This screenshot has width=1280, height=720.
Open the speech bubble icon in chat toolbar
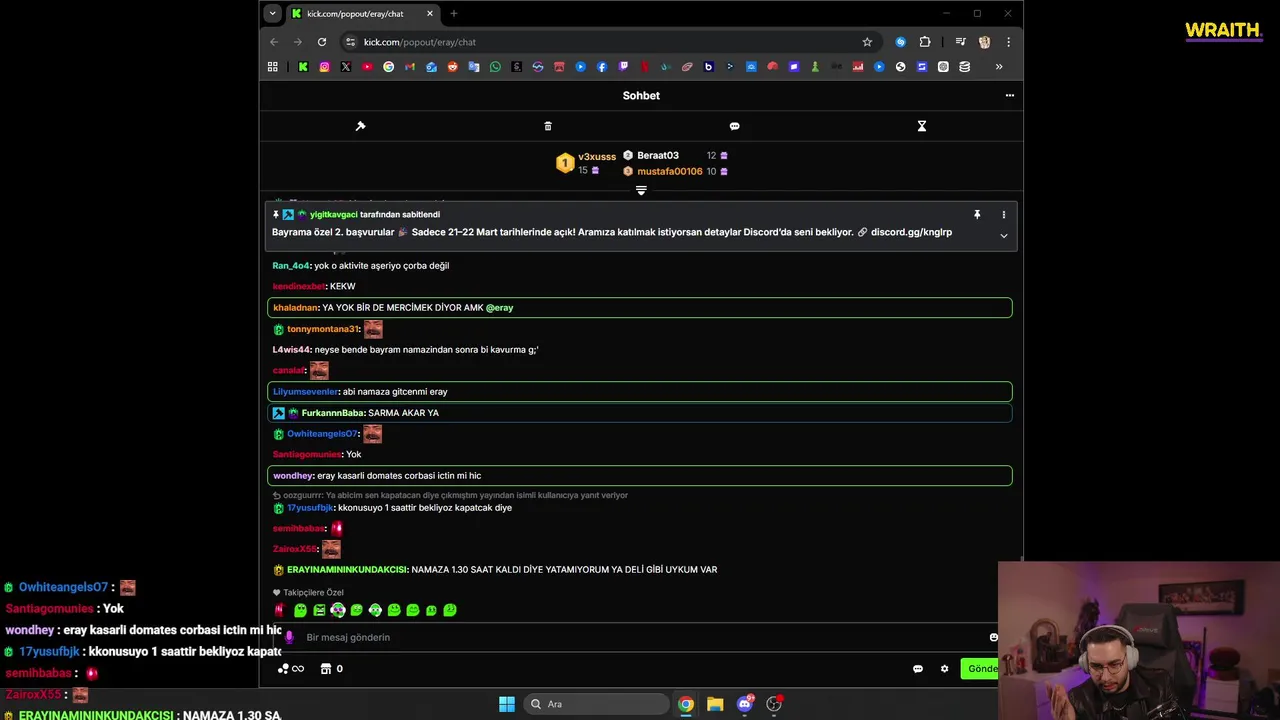tap(735, 126)
